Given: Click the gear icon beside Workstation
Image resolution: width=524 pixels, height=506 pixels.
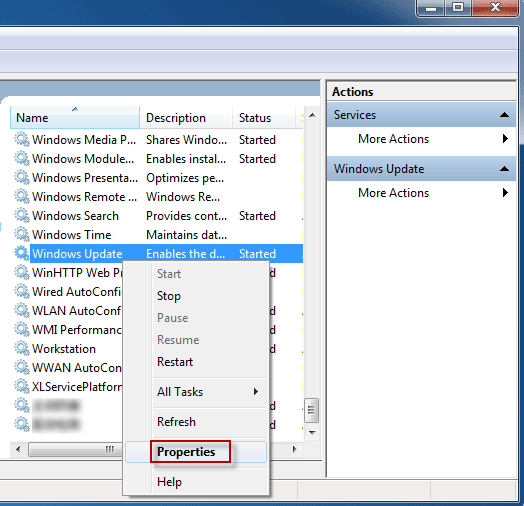Looking at the screenshot, I should [x=22, y=349].
